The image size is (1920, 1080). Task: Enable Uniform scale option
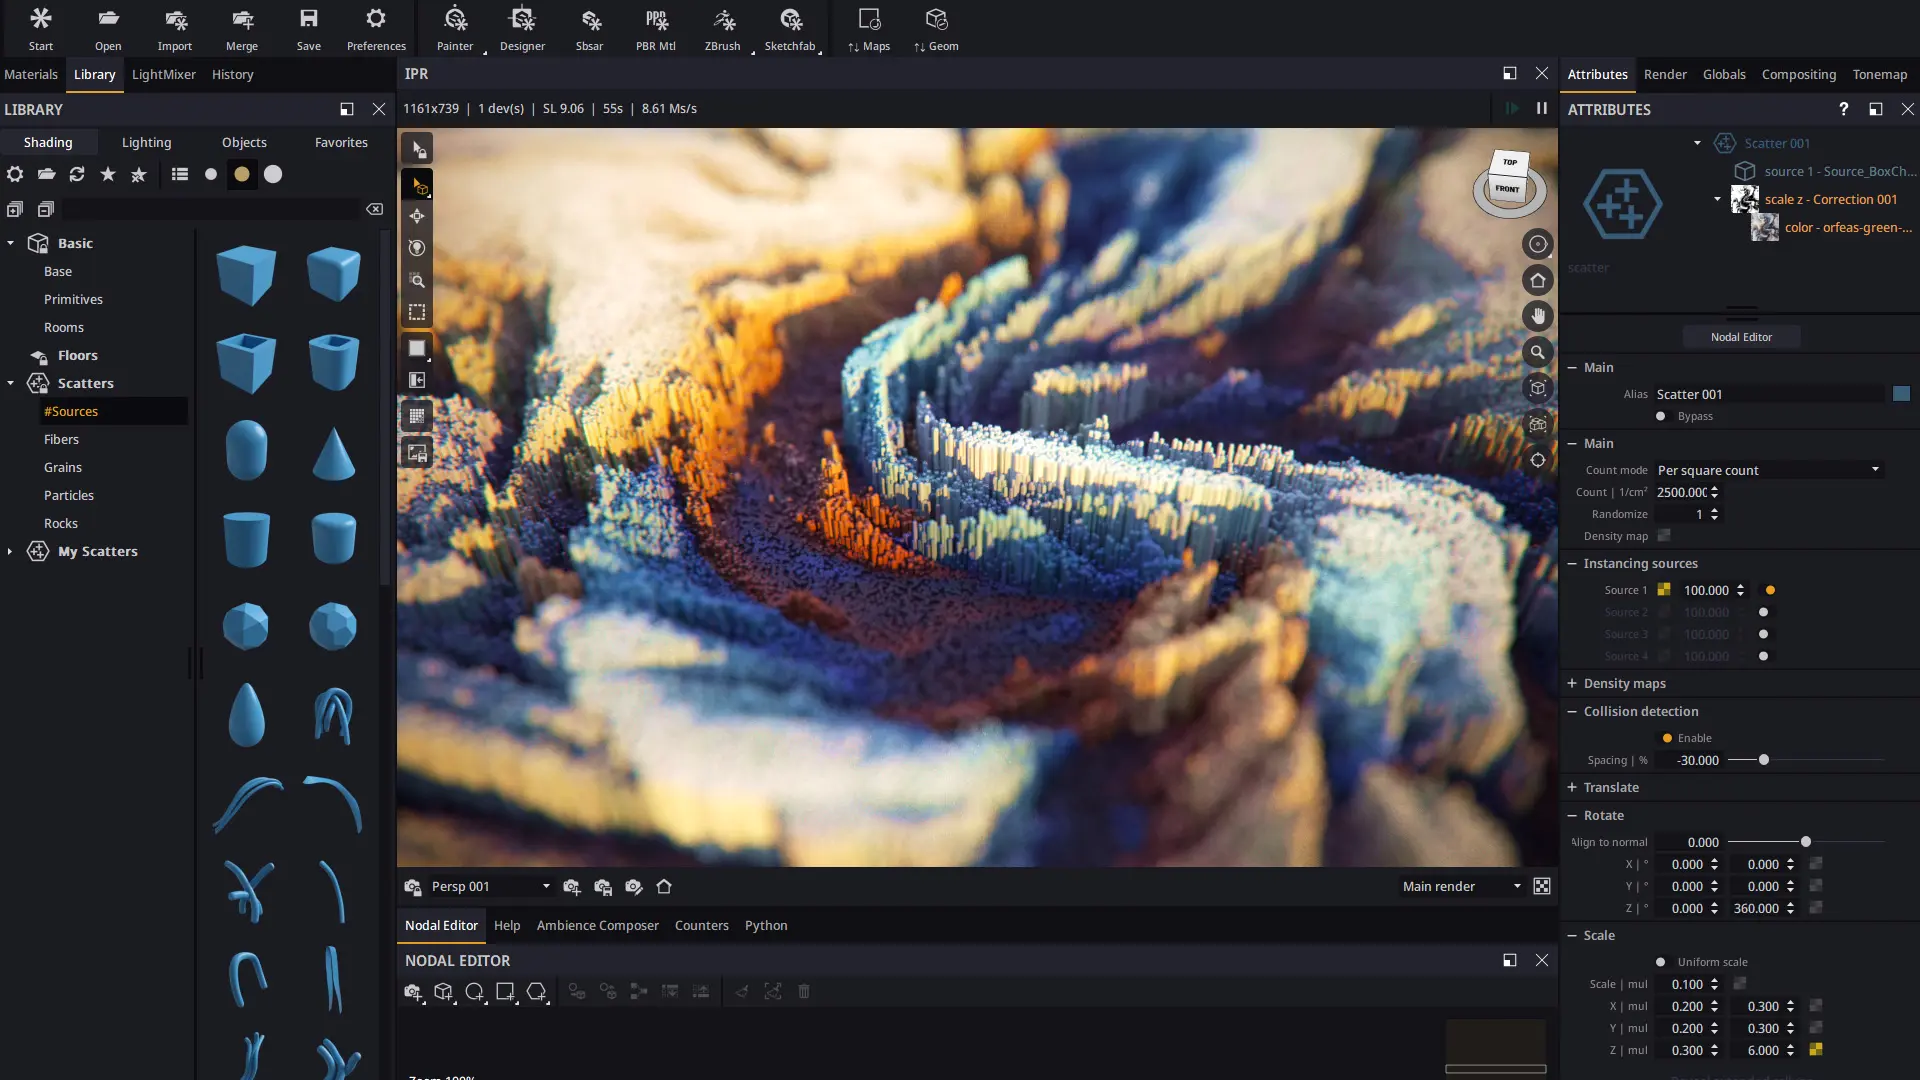pos(1661,962)
